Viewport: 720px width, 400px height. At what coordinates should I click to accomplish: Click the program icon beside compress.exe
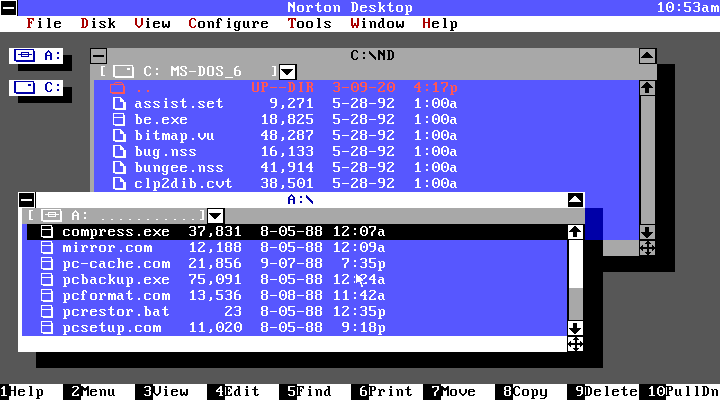coord(47,231)
